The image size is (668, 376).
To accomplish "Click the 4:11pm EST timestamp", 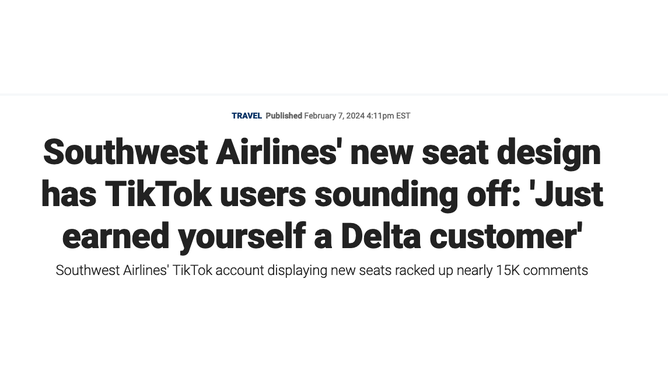I will [388, 116].
